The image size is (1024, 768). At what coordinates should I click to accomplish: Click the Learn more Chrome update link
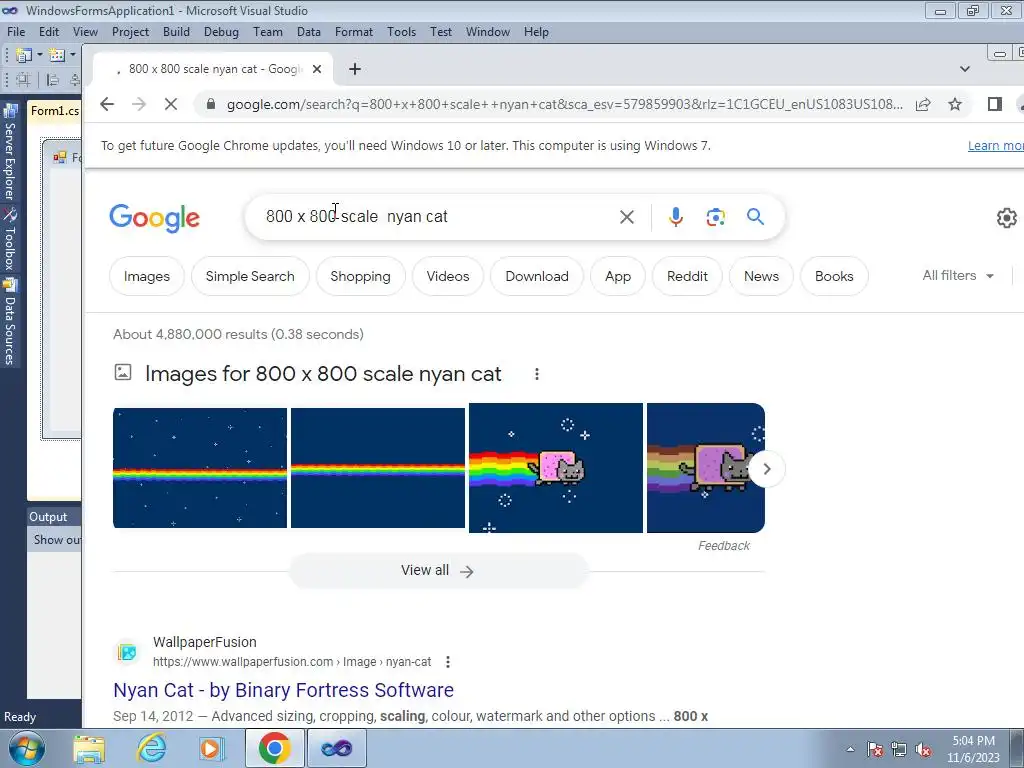pyautogui.click(x=995, y=146)
